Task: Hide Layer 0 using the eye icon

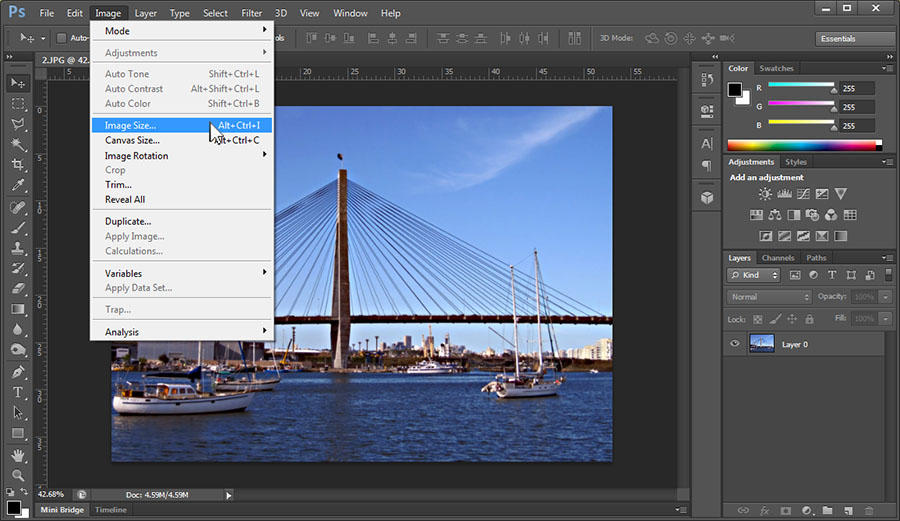Action: click(x=735, y=344)
